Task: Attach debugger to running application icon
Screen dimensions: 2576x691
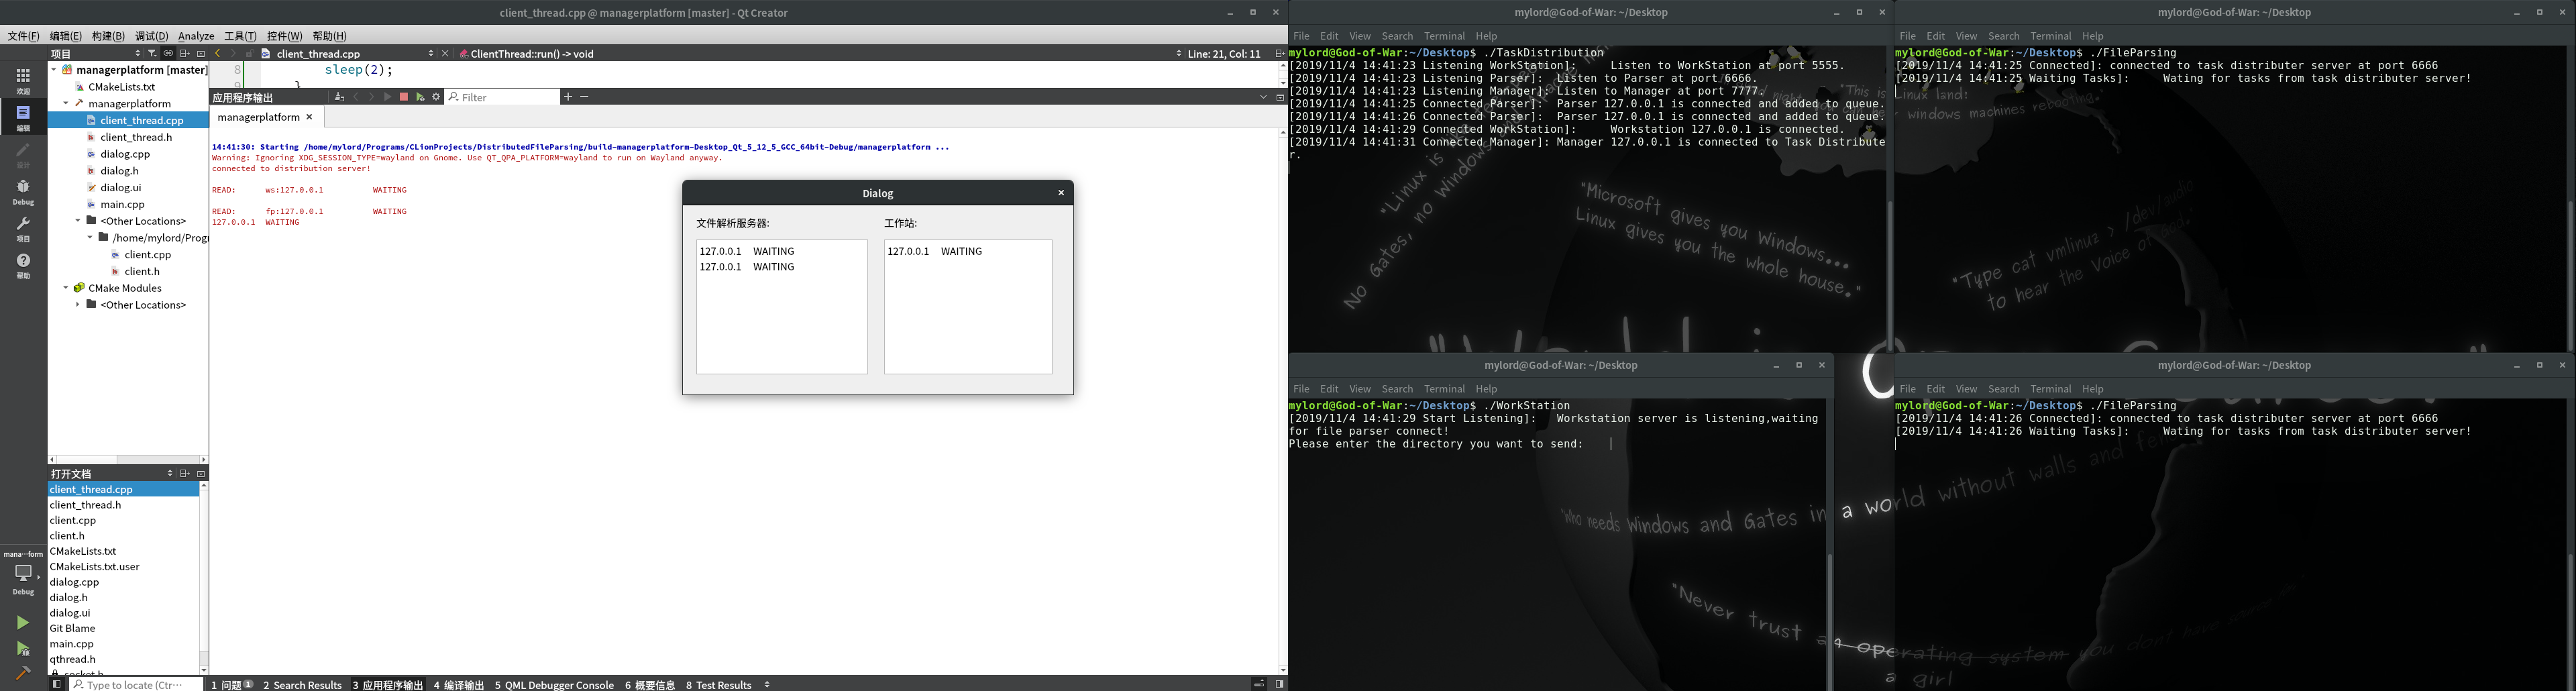Action: click(420, 97)
